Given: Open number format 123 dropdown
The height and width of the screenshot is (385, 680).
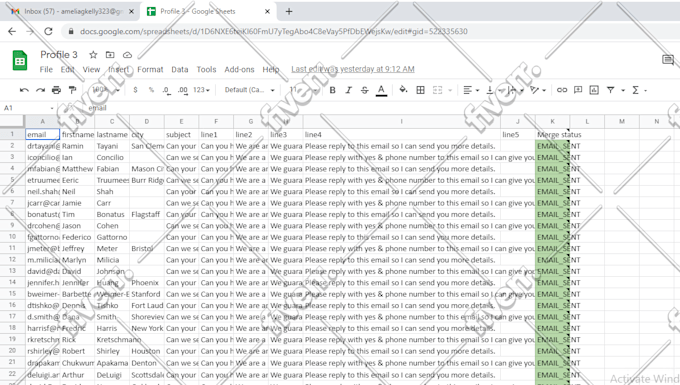Looking at the screenshot, I should click(x=201, y=90).
